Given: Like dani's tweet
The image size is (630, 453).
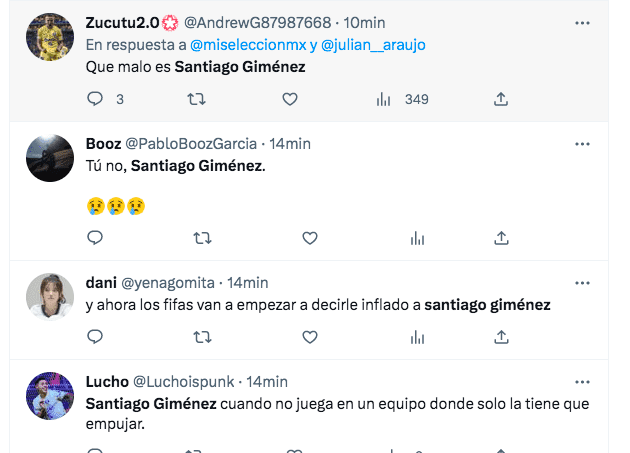Looking at the screenshot, I should pos(309,338).
